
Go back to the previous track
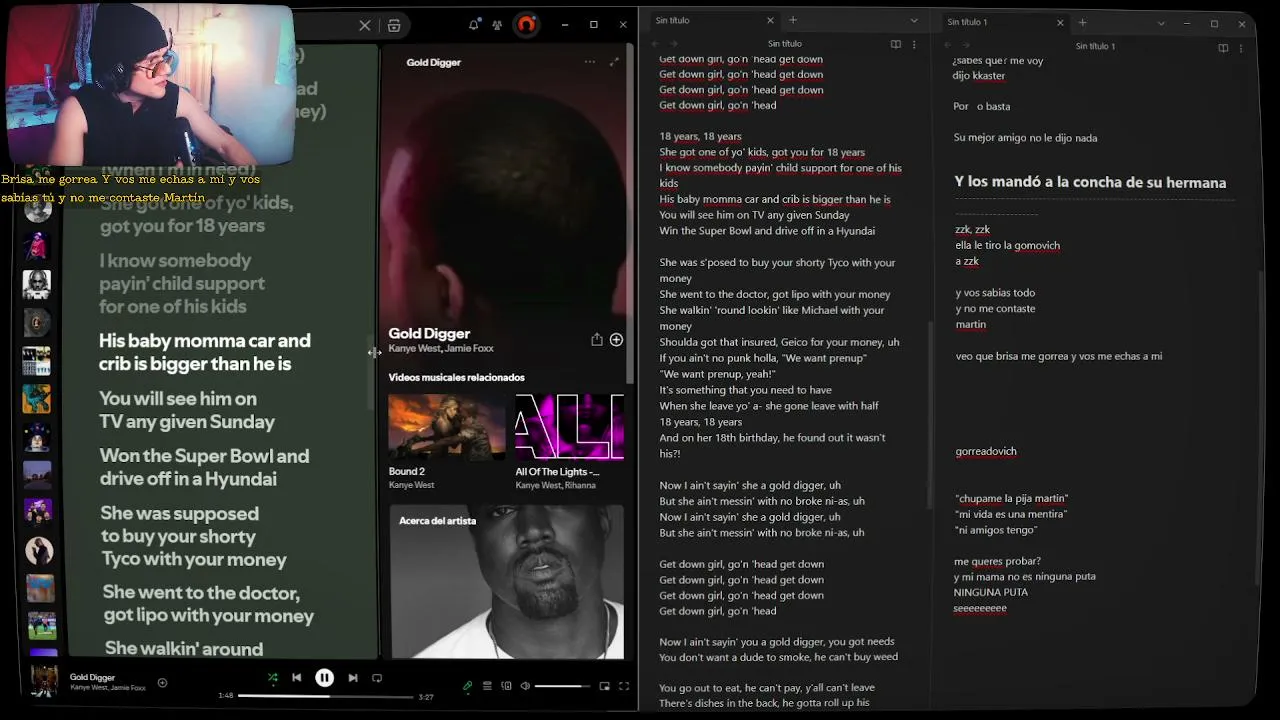(x=296, y=678)
